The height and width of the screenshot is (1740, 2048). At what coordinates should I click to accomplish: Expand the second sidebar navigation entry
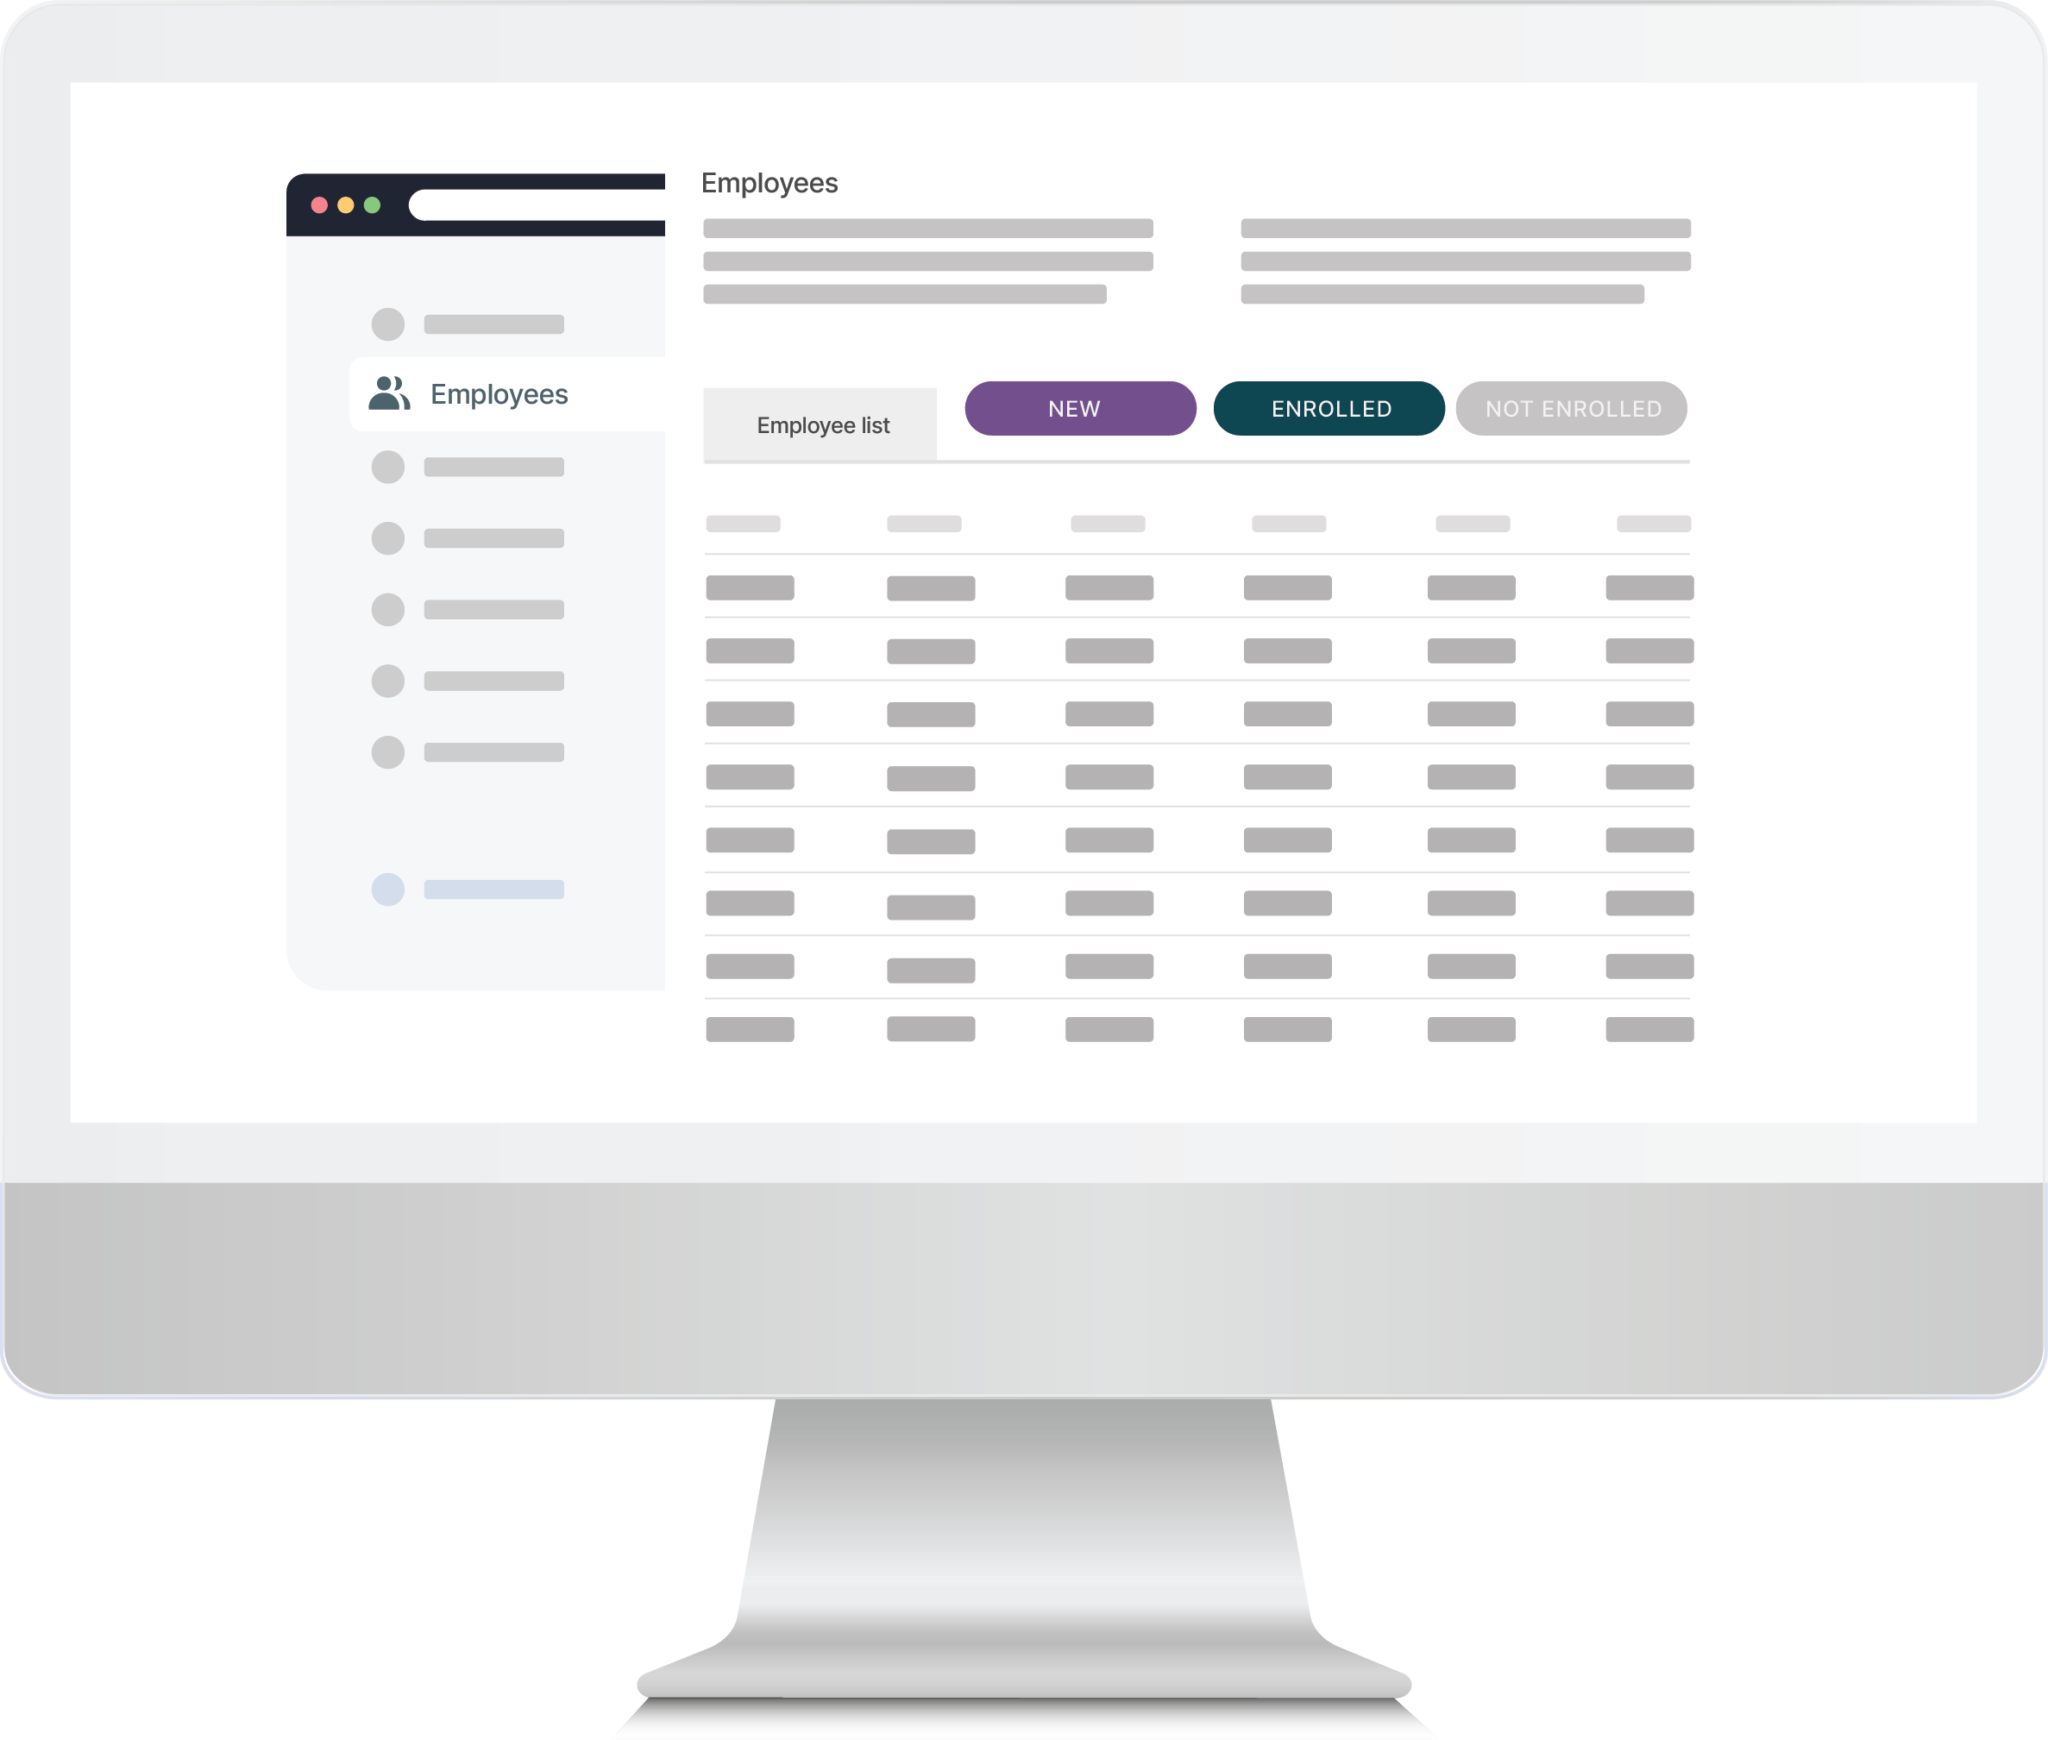click(x=497, y=394)
